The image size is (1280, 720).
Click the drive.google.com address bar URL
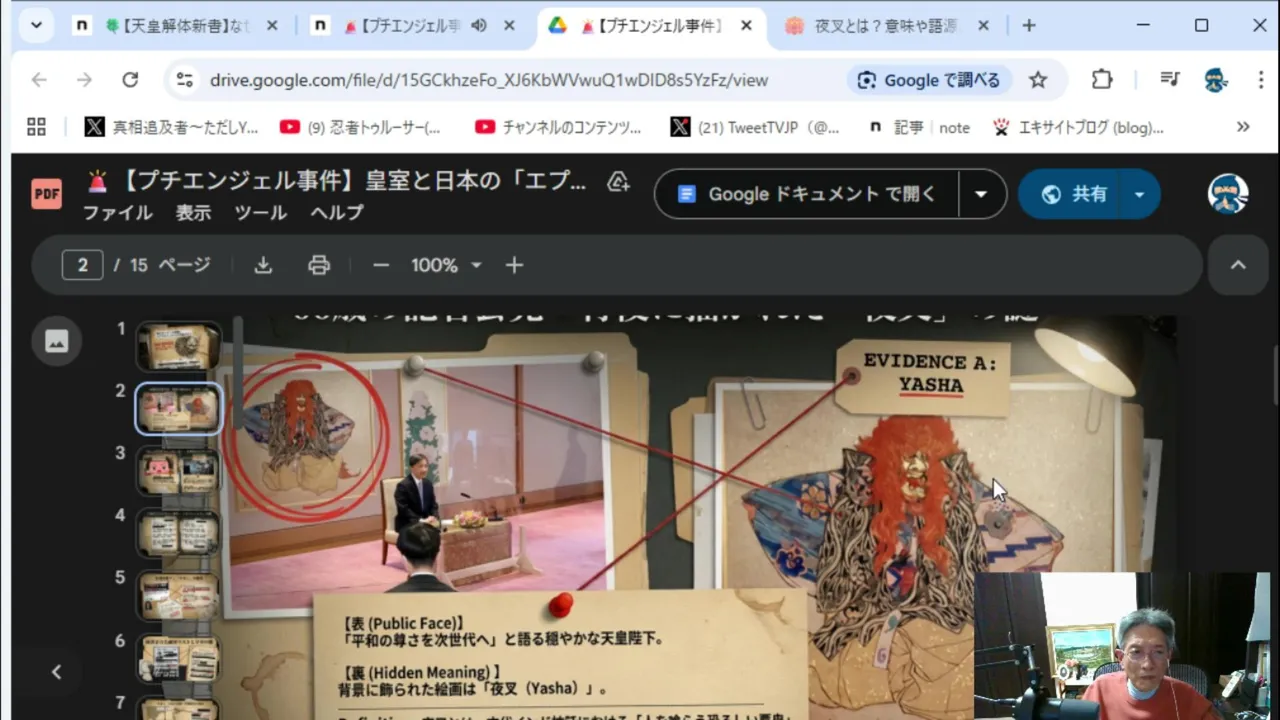[x=489, y=80]
